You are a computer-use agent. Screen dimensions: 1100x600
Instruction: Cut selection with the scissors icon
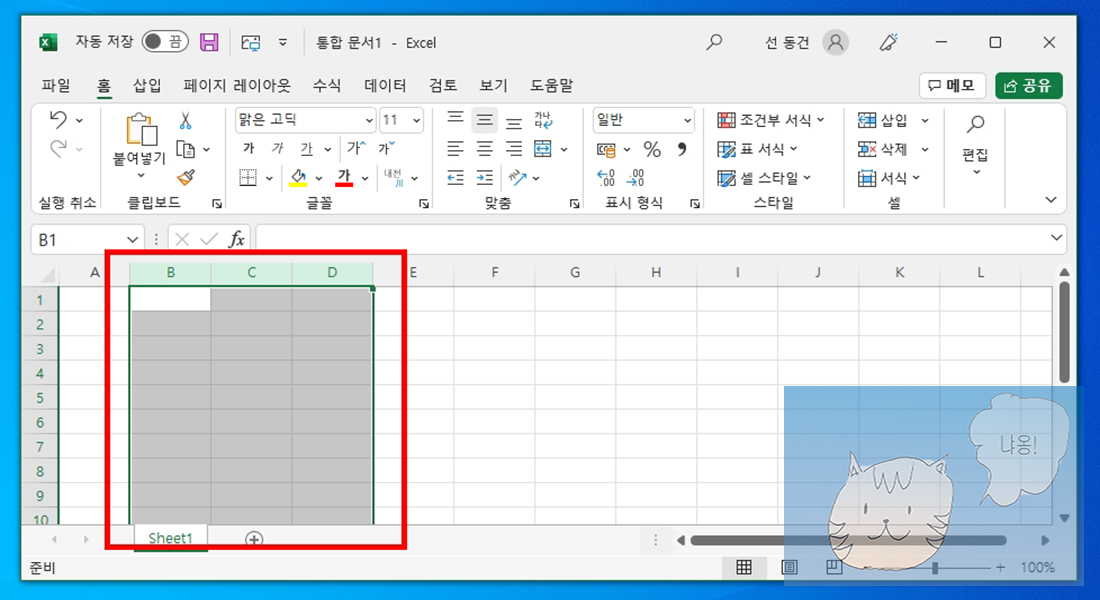pyautogui.click(x=185, y=121)
